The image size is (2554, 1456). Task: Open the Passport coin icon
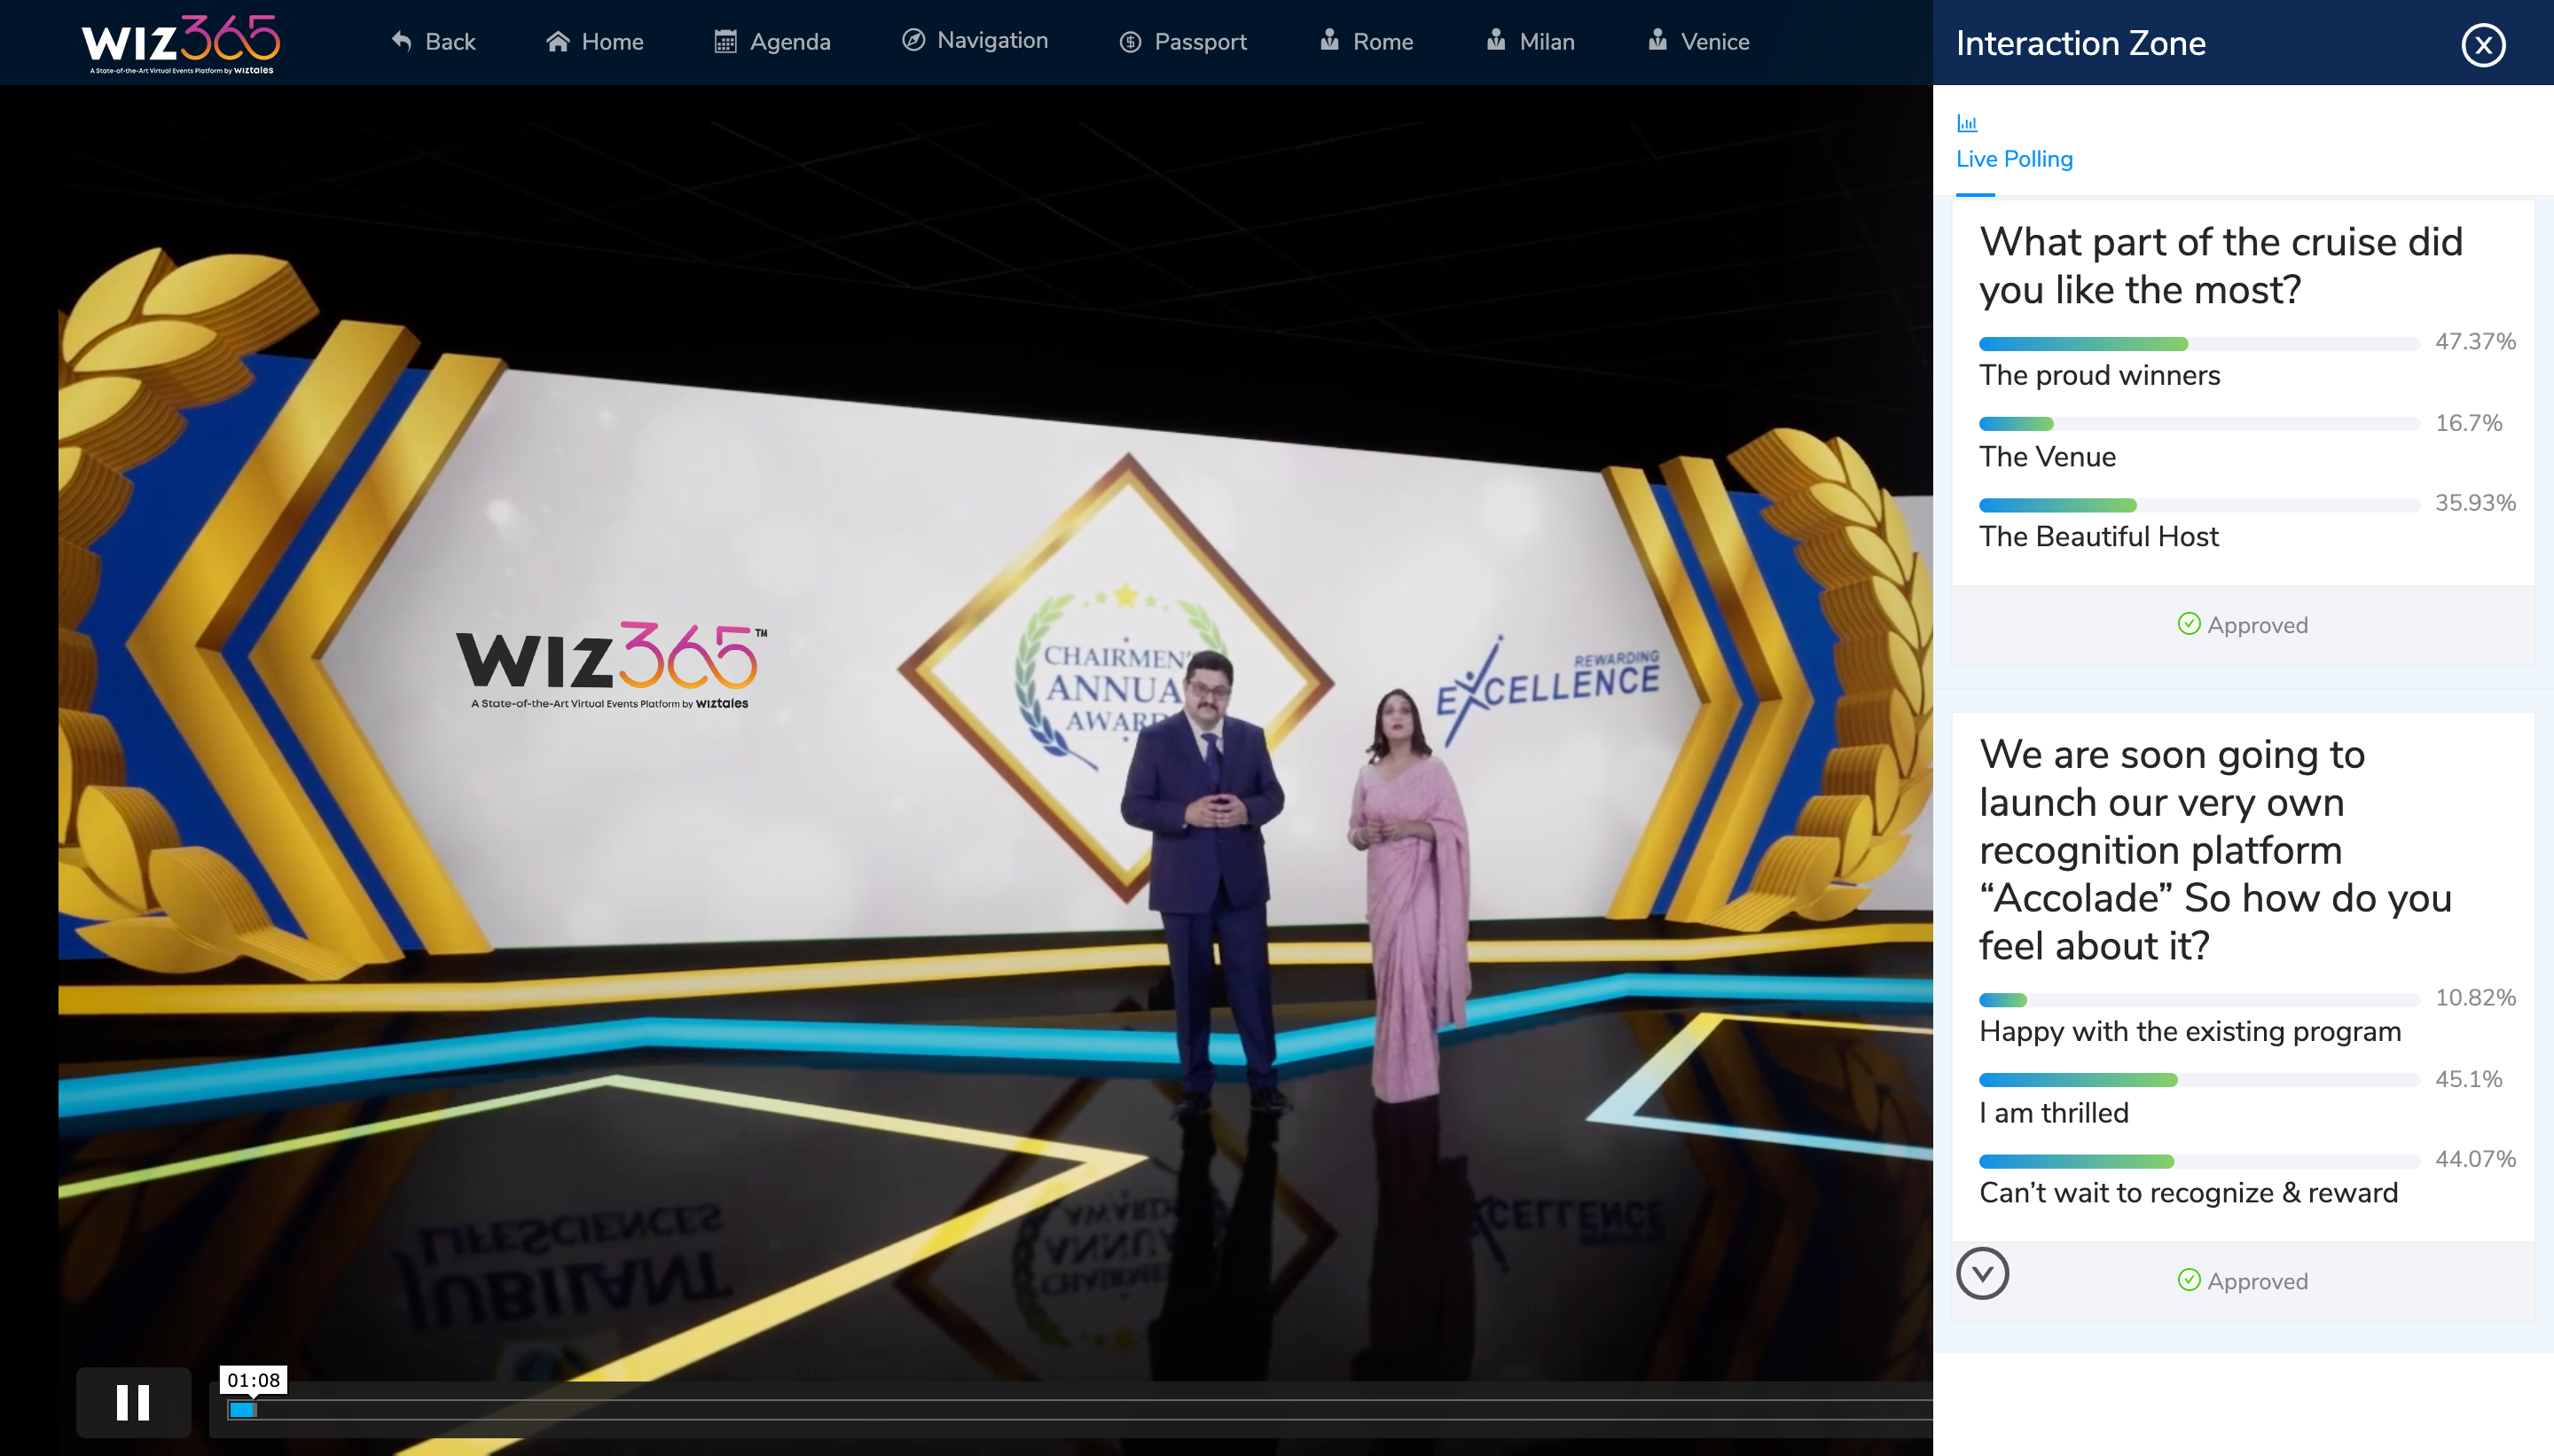click(1130, 42)
